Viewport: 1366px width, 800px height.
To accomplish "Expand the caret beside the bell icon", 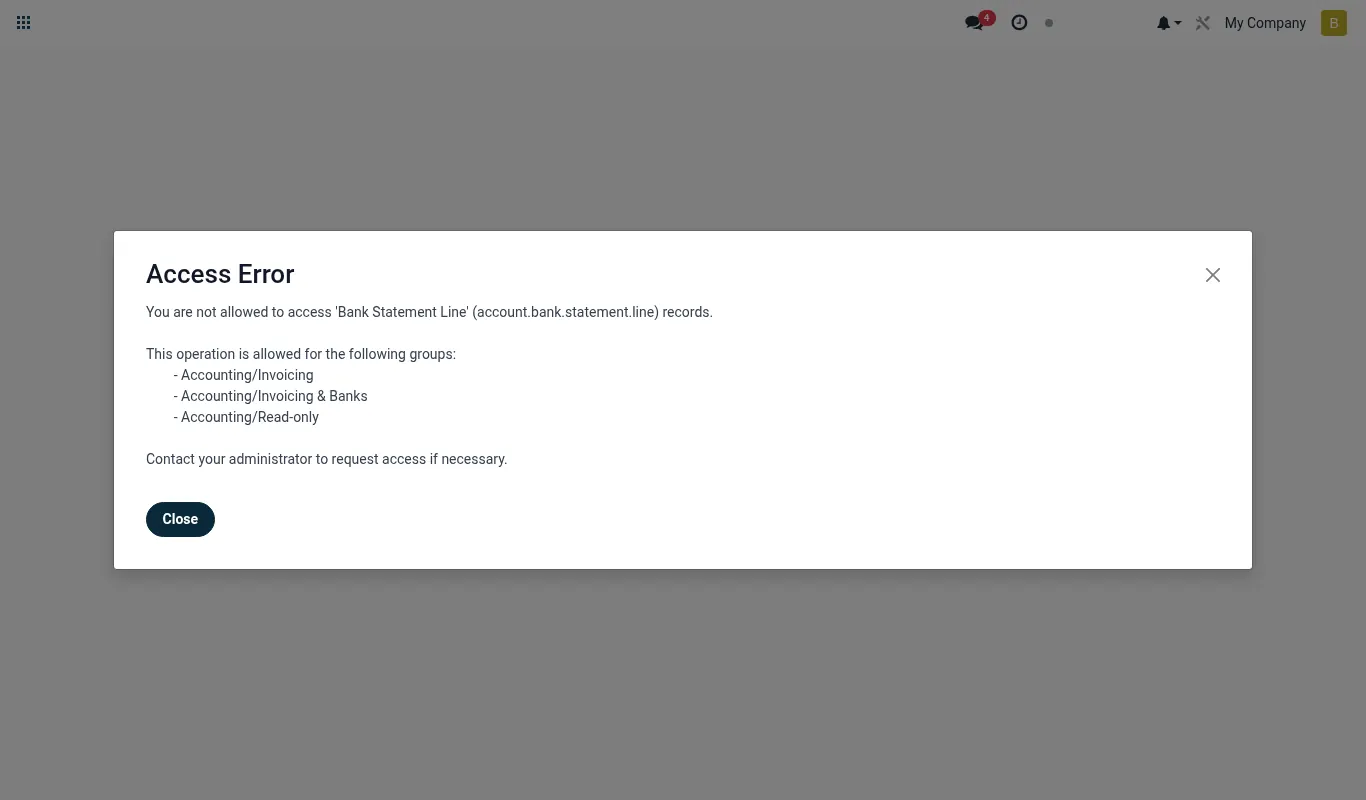I will (x=1178, y=23).
